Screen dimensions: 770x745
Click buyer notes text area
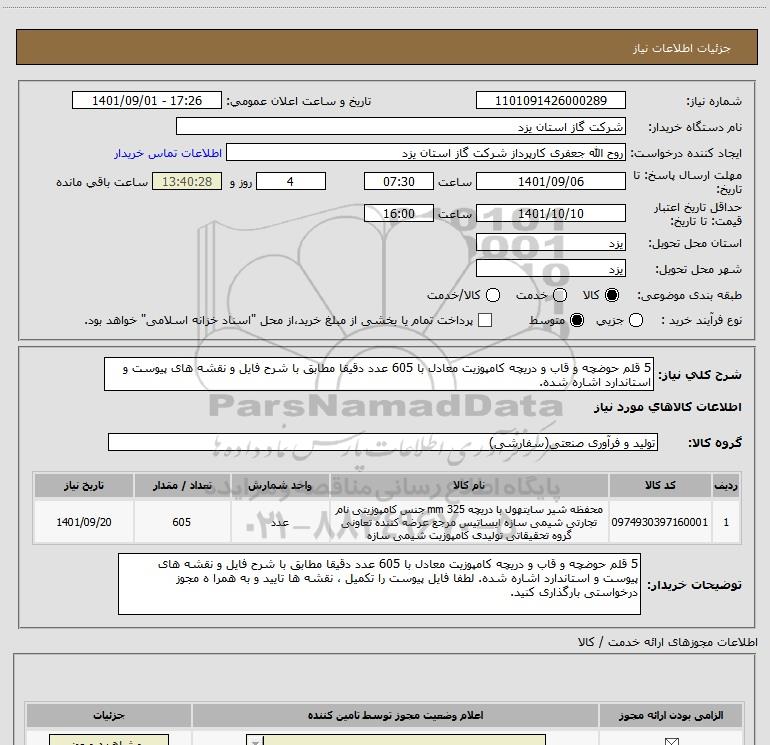click(379, 583)
